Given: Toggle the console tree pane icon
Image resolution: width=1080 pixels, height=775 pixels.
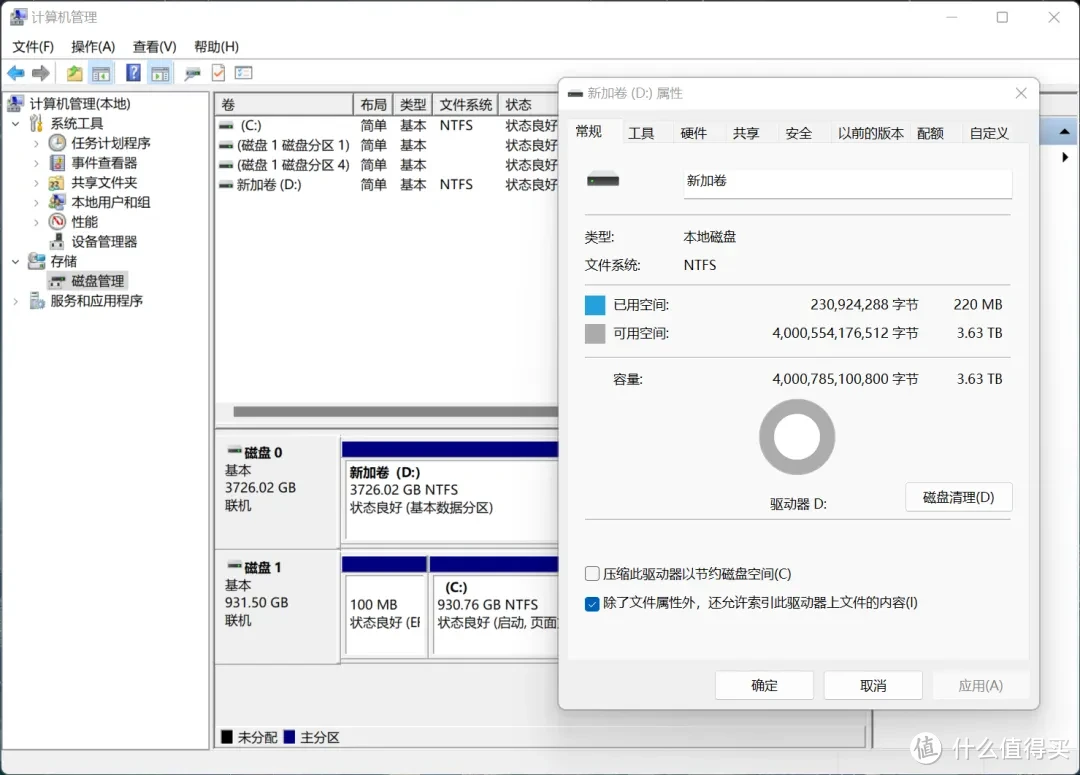Looking at the screenshot, I should point(101,72).
